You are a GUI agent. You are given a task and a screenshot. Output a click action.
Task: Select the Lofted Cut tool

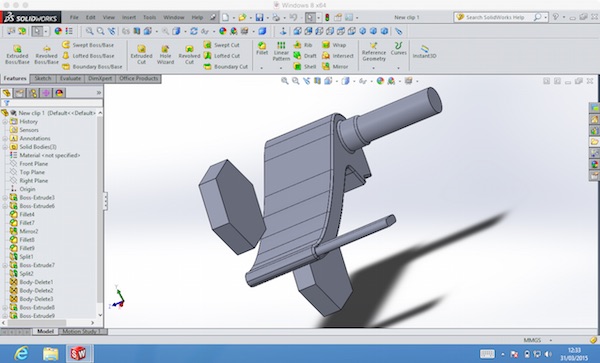pos(222,56)
